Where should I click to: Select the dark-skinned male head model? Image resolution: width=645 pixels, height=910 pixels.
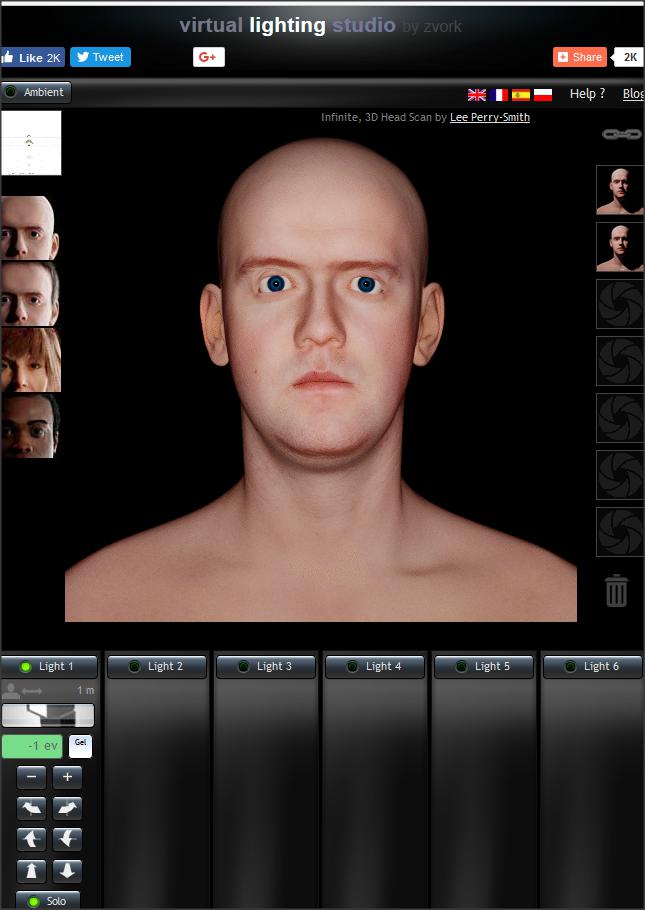(30, 426)
